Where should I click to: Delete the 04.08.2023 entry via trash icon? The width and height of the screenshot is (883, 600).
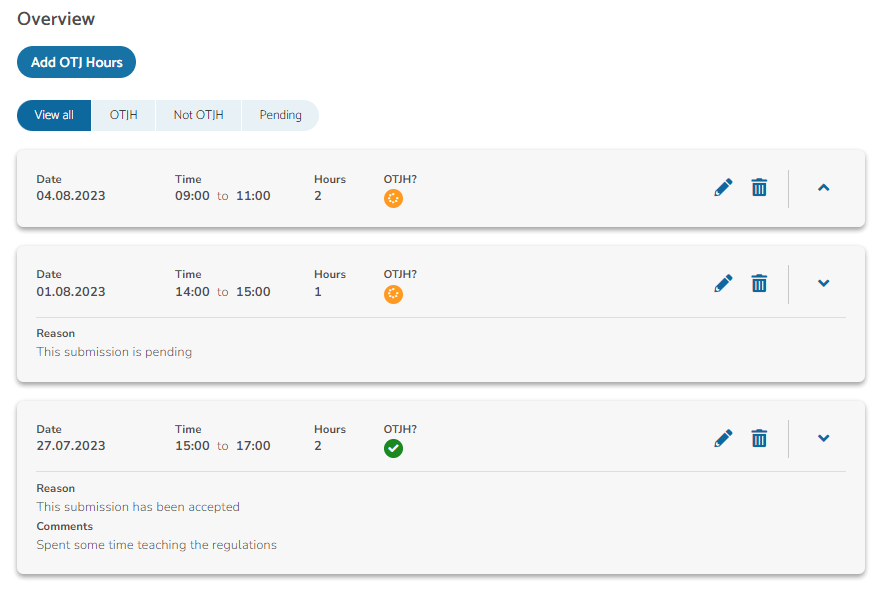(x=759, y=187)
